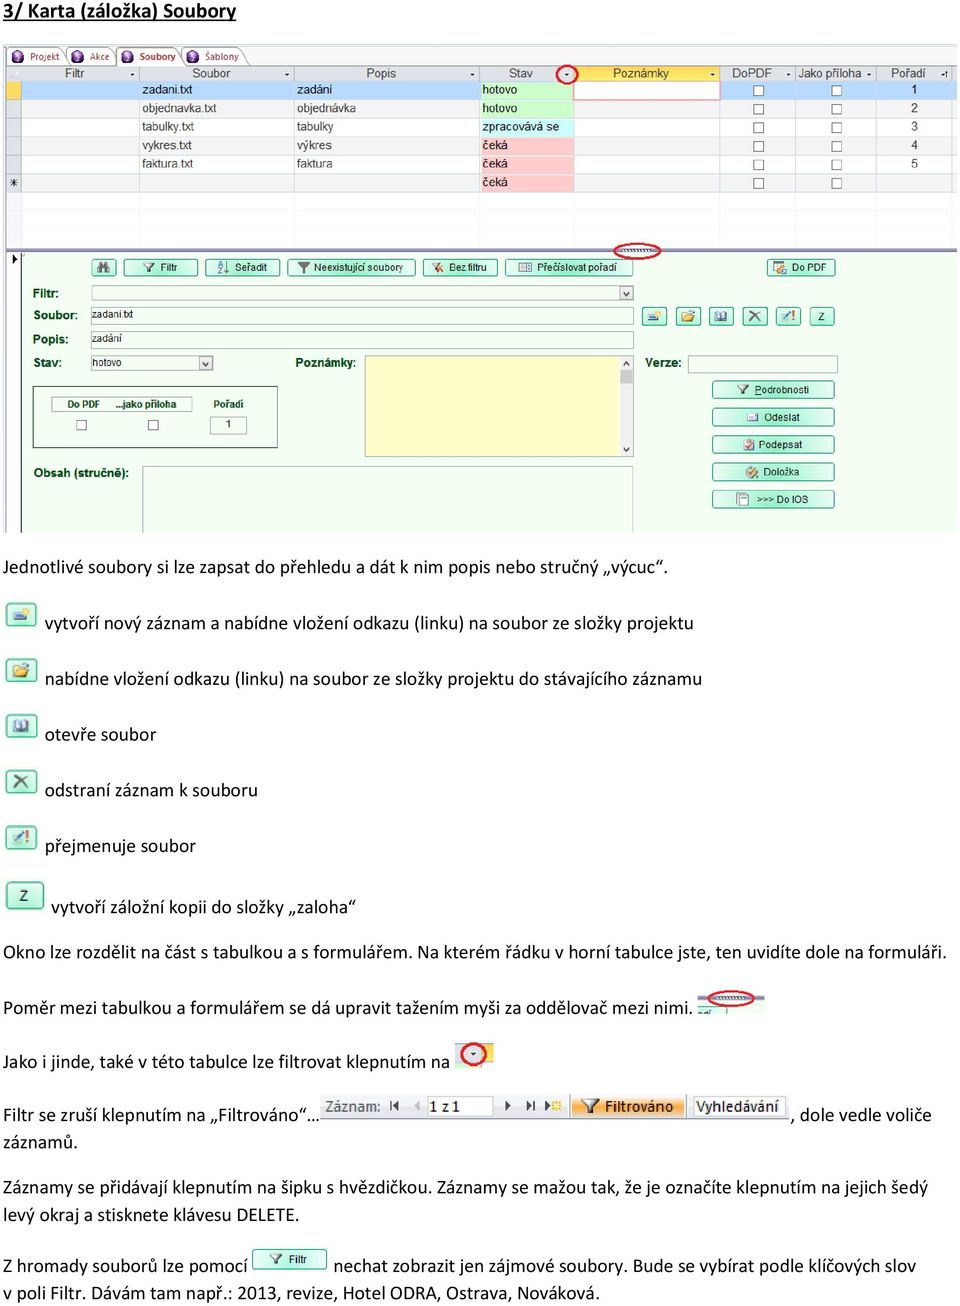Click the form record selector arrow
The width and height of the screenshot is (960, 1306).
point(13,259)
